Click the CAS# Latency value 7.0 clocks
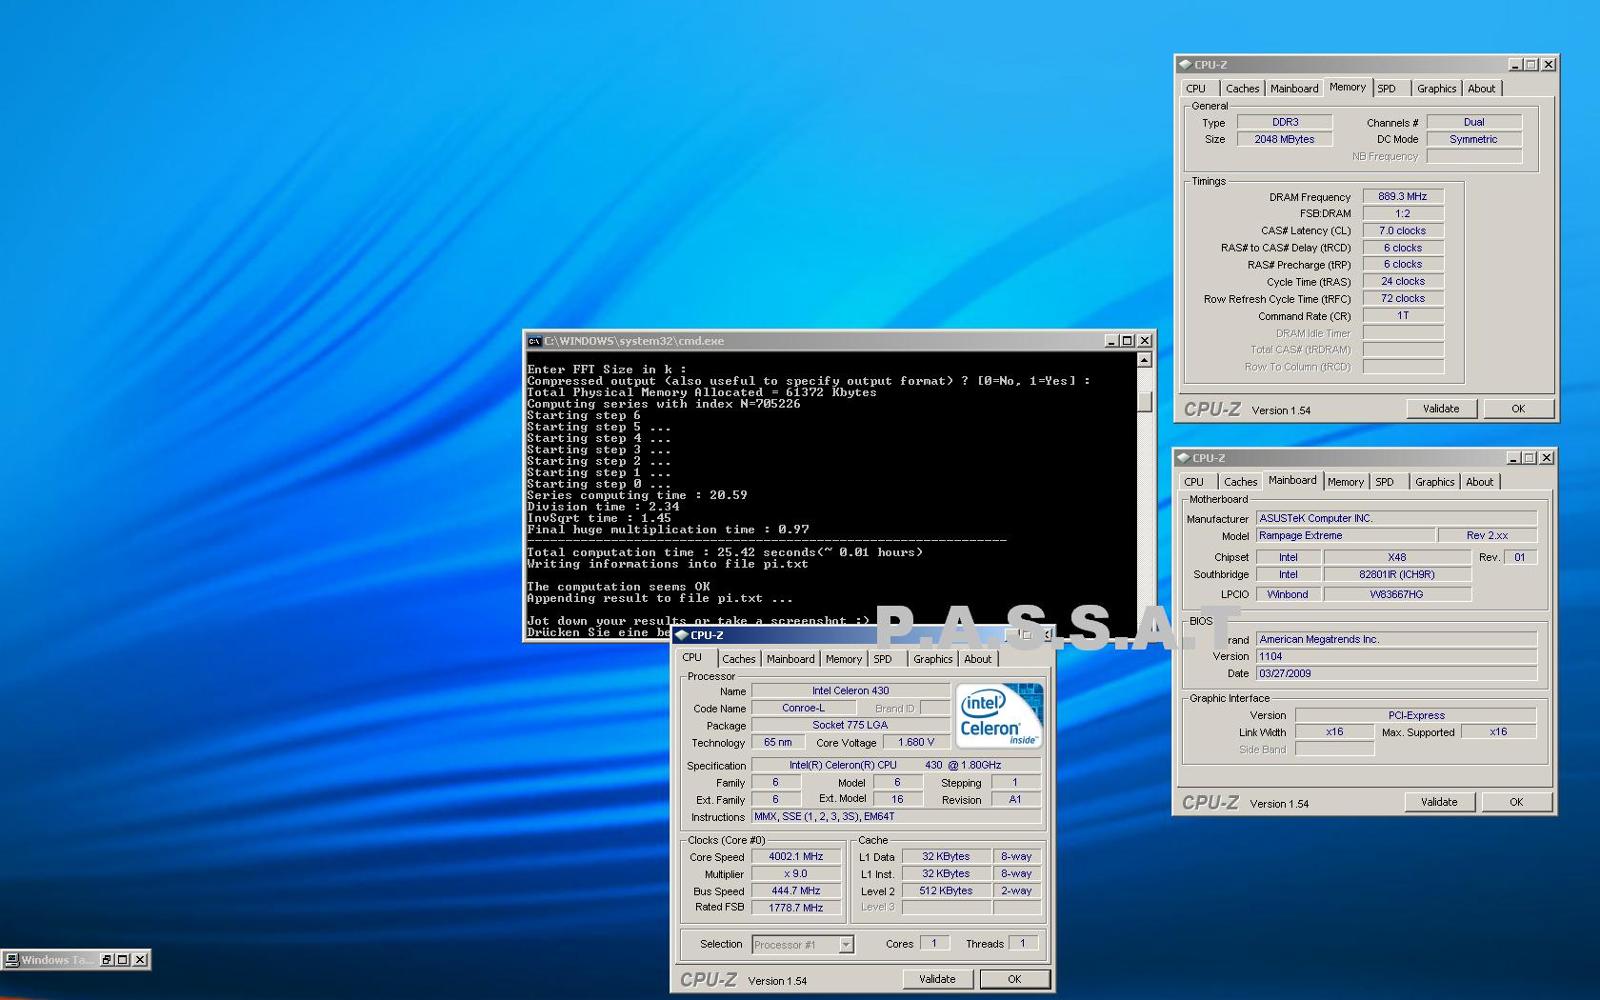This screenshot has height=1000, width=1600. tap(1403, 231)
